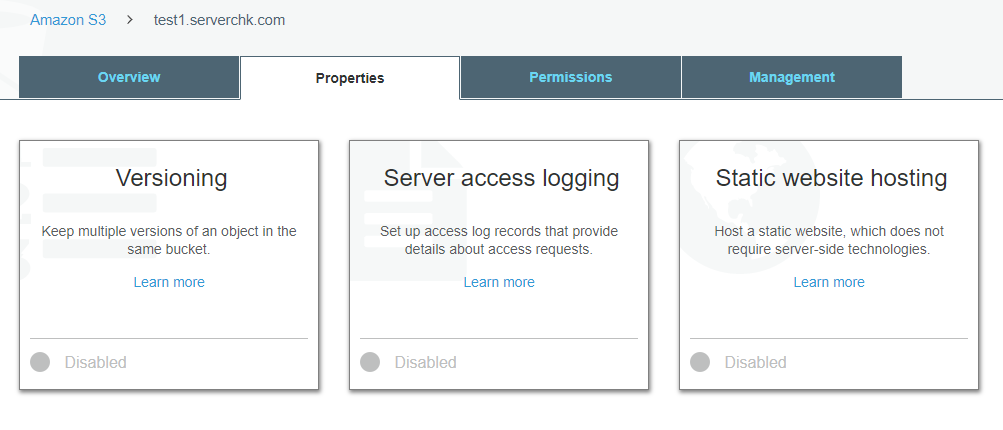
Task: Click the Static website hosting status circle
Action: pyautogui.click(x=700, y=362)
